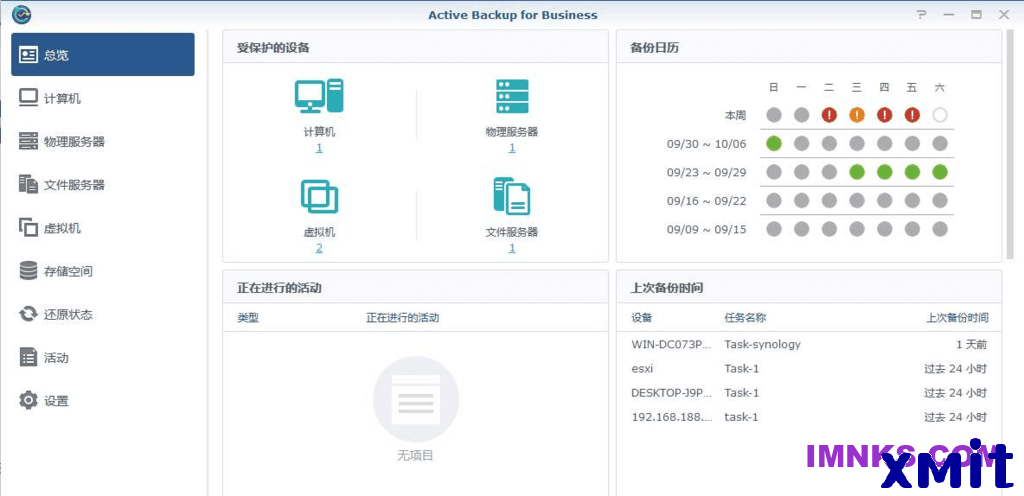
Task: Click this week's orange Wednesday warning marker
Action: pos(857,116)
